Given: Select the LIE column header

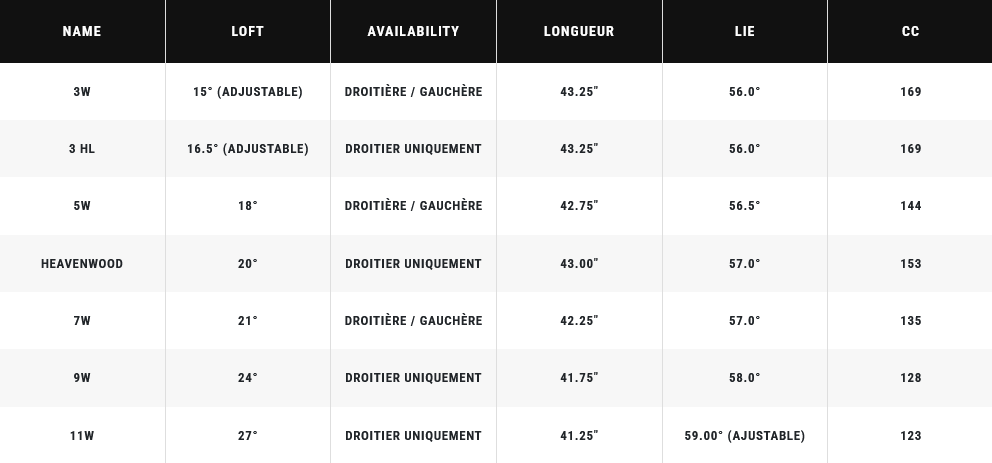Looking at the screenshot, I should [745, 31].
